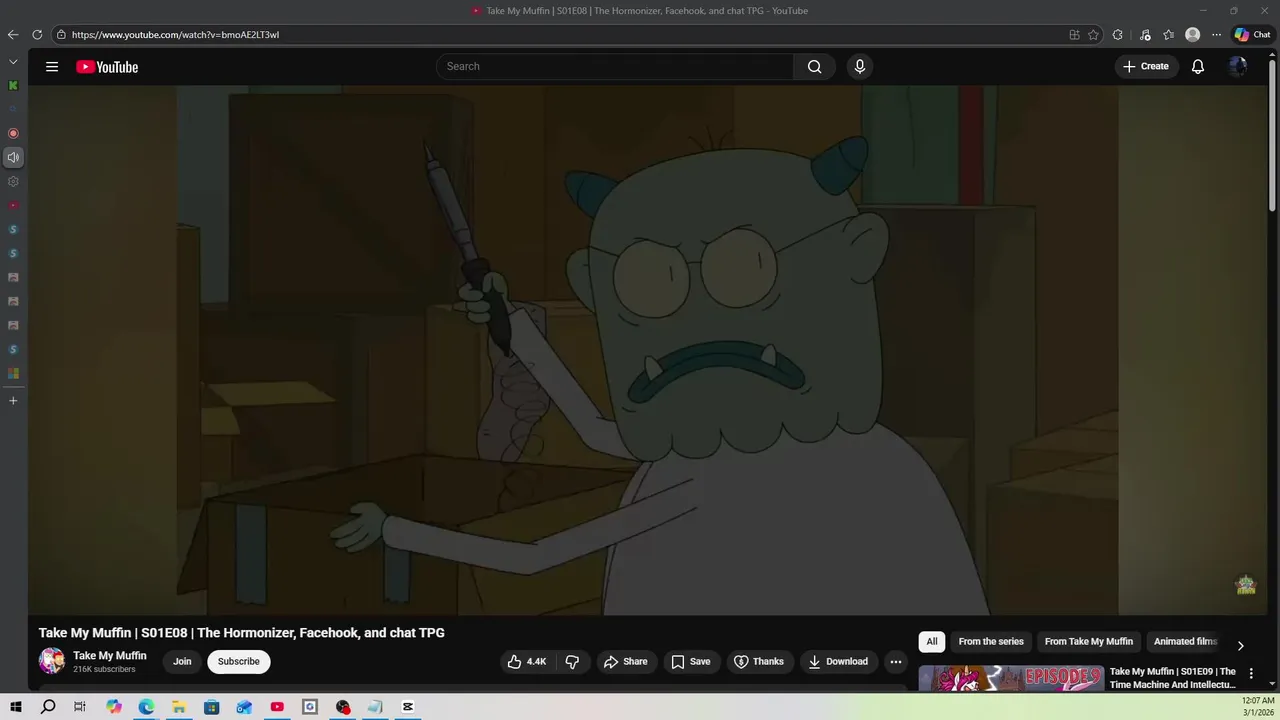Open the Create menu button

[1146, 67]
